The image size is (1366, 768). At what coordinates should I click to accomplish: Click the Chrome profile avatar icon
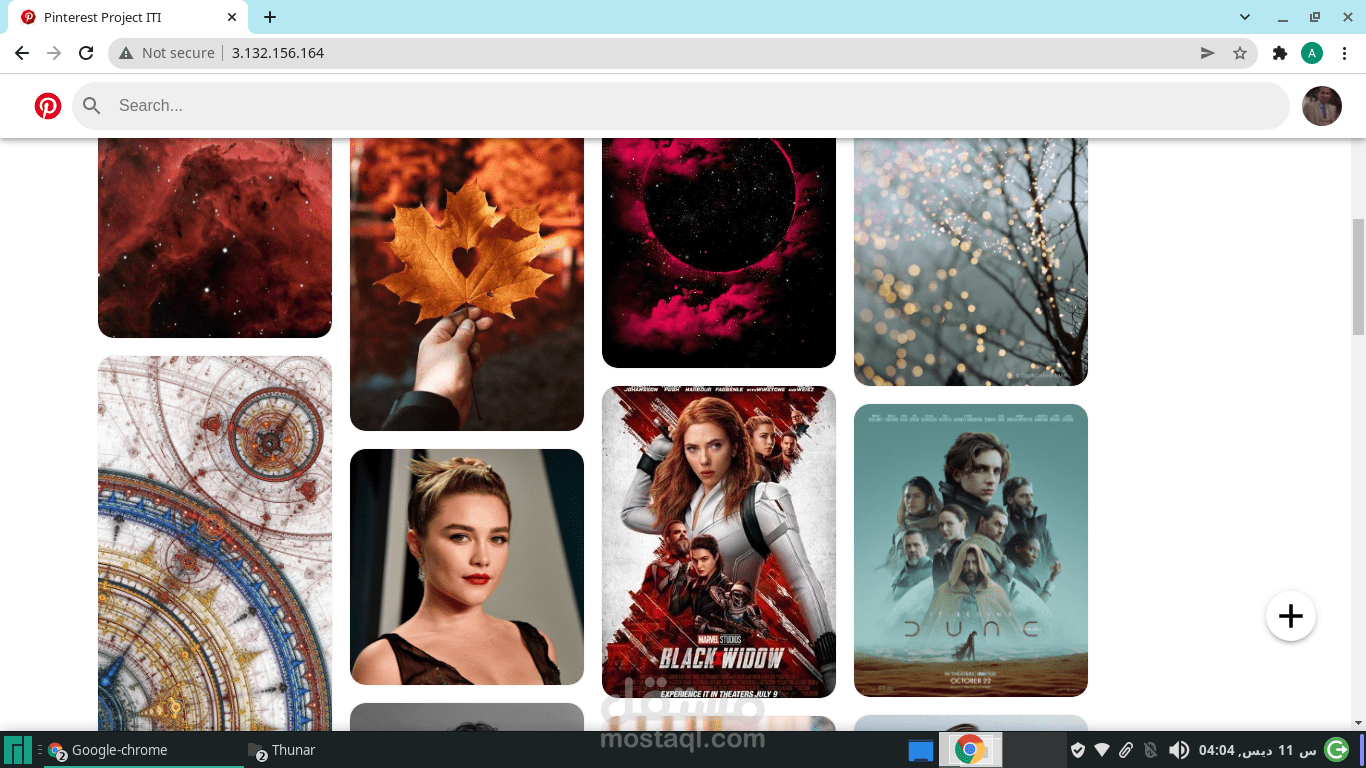[1311, 52]
